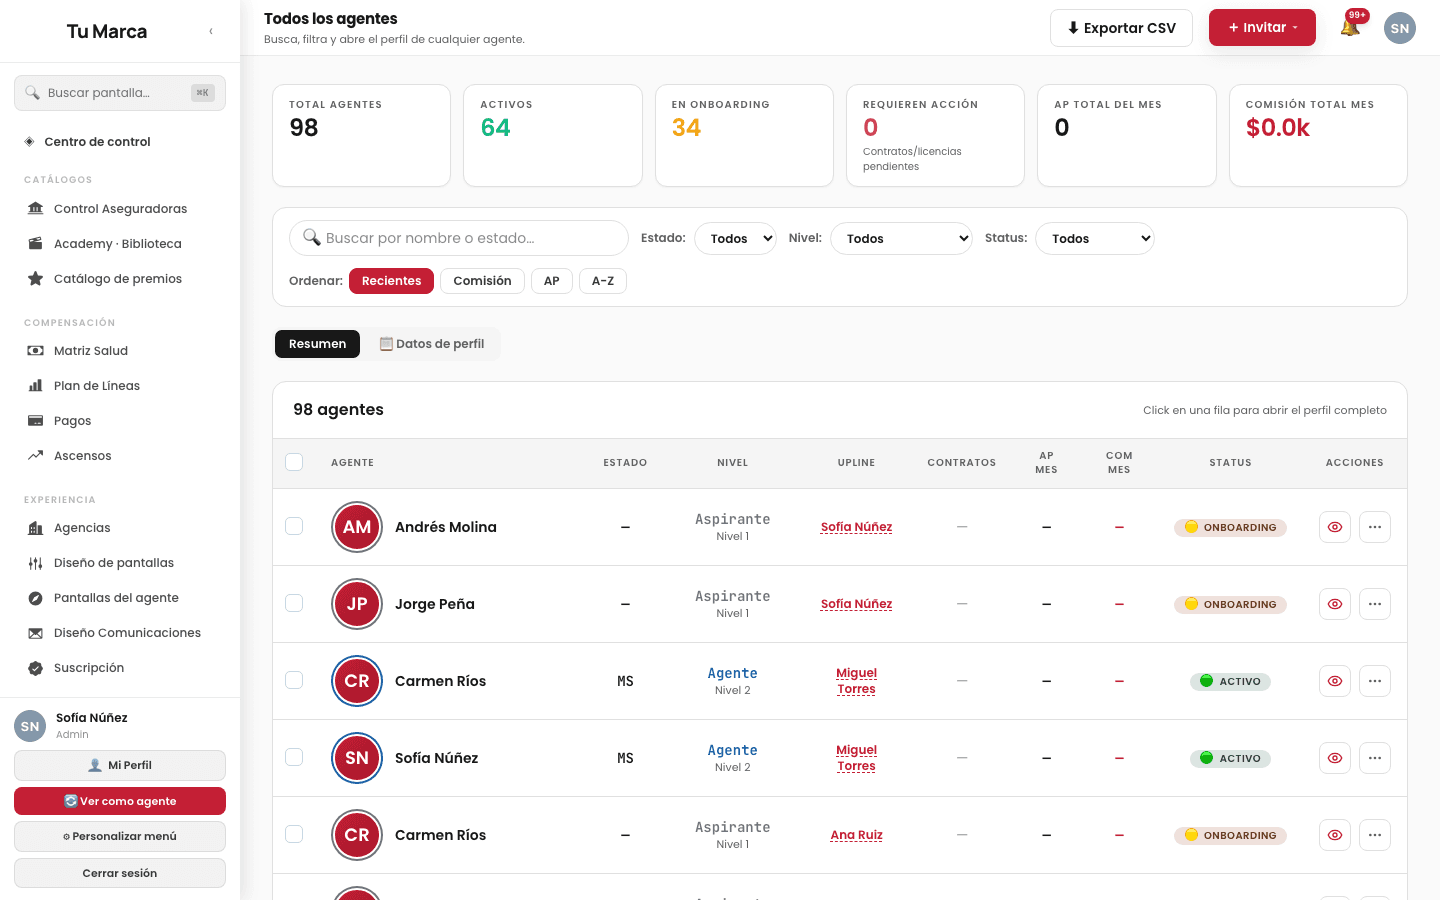The image size is (1440, 900).
Task: Sort agents alphabetically A-Z
Action: pos(603,281)
